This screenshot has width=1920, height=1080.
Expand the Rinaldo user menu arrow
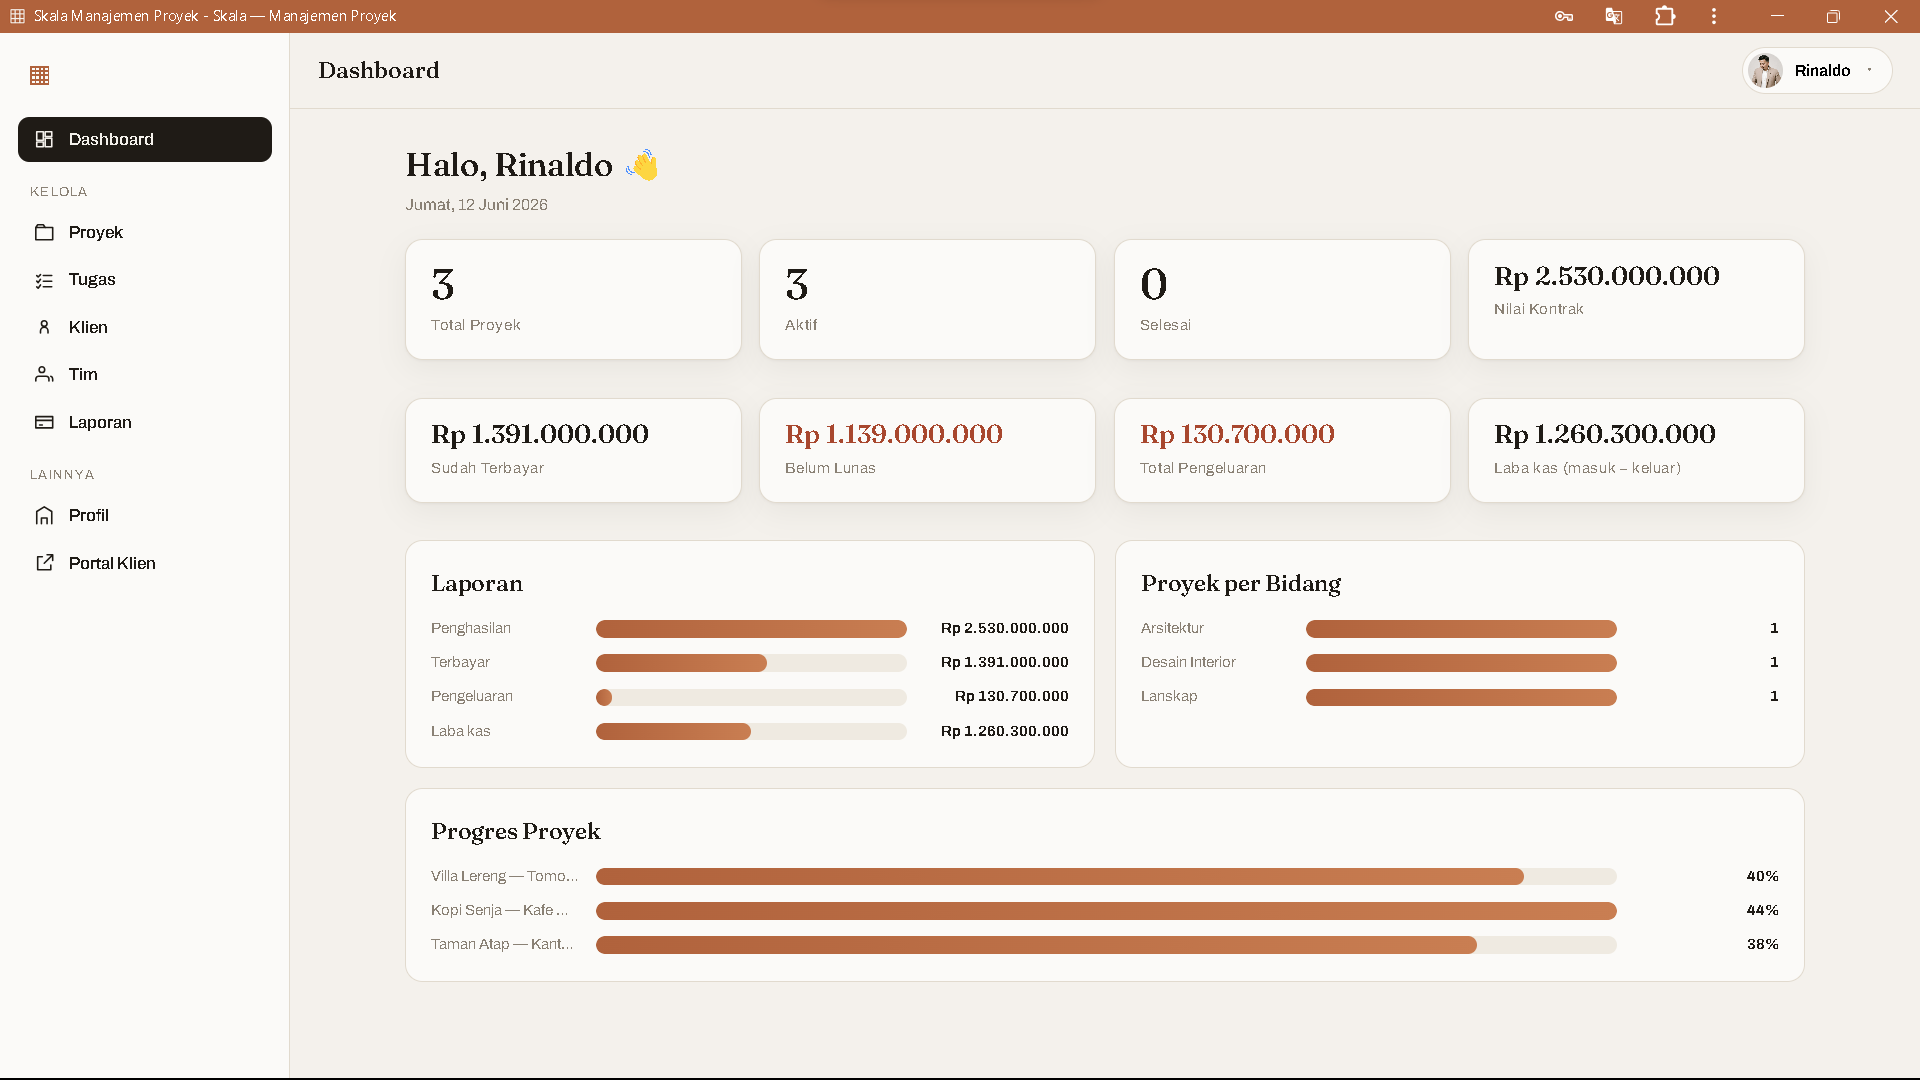[x=1869, y=70]
